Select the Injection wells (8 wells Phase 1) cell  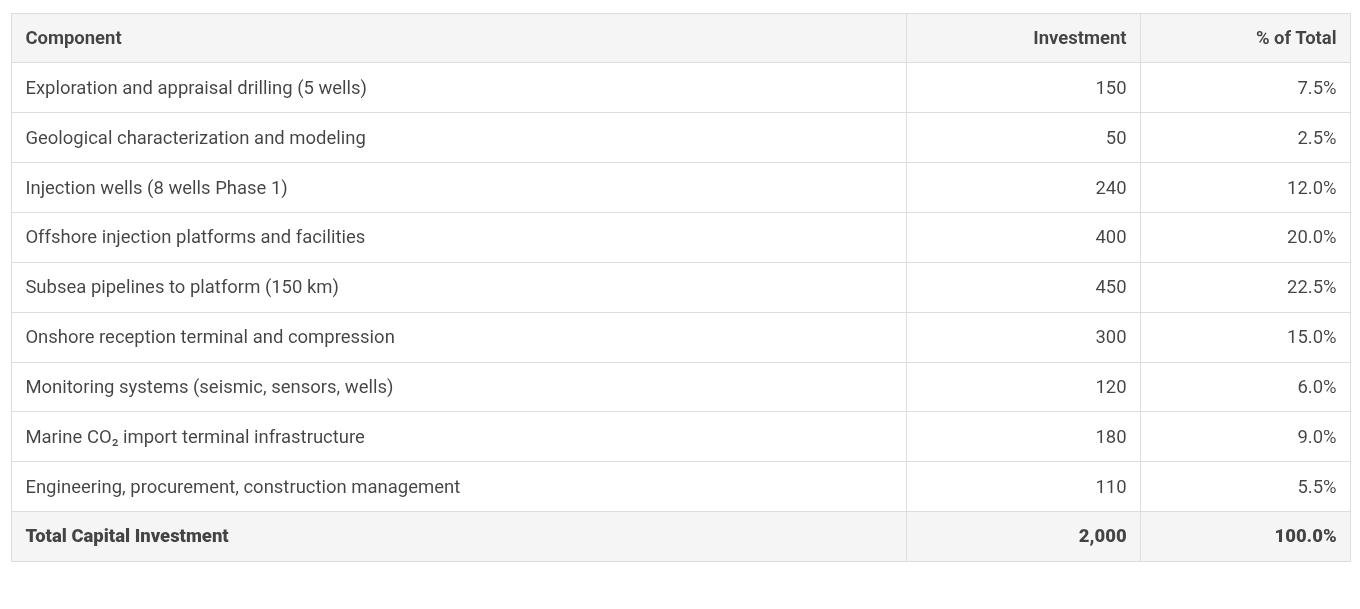tap(156, 188)
